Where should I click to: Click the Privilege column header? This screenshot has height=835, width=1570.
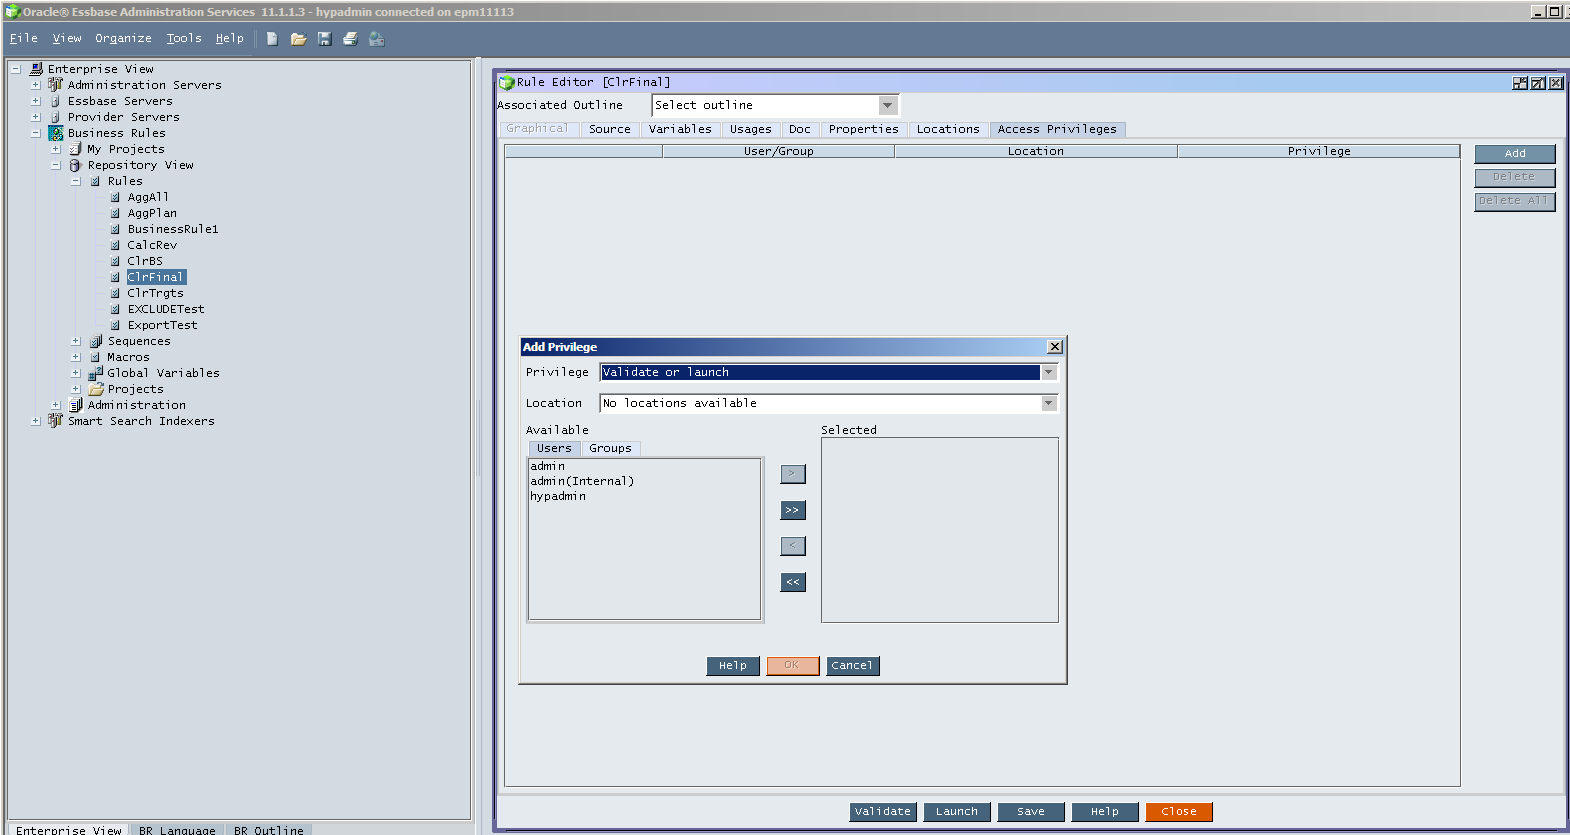click(x=1319, y=151)
